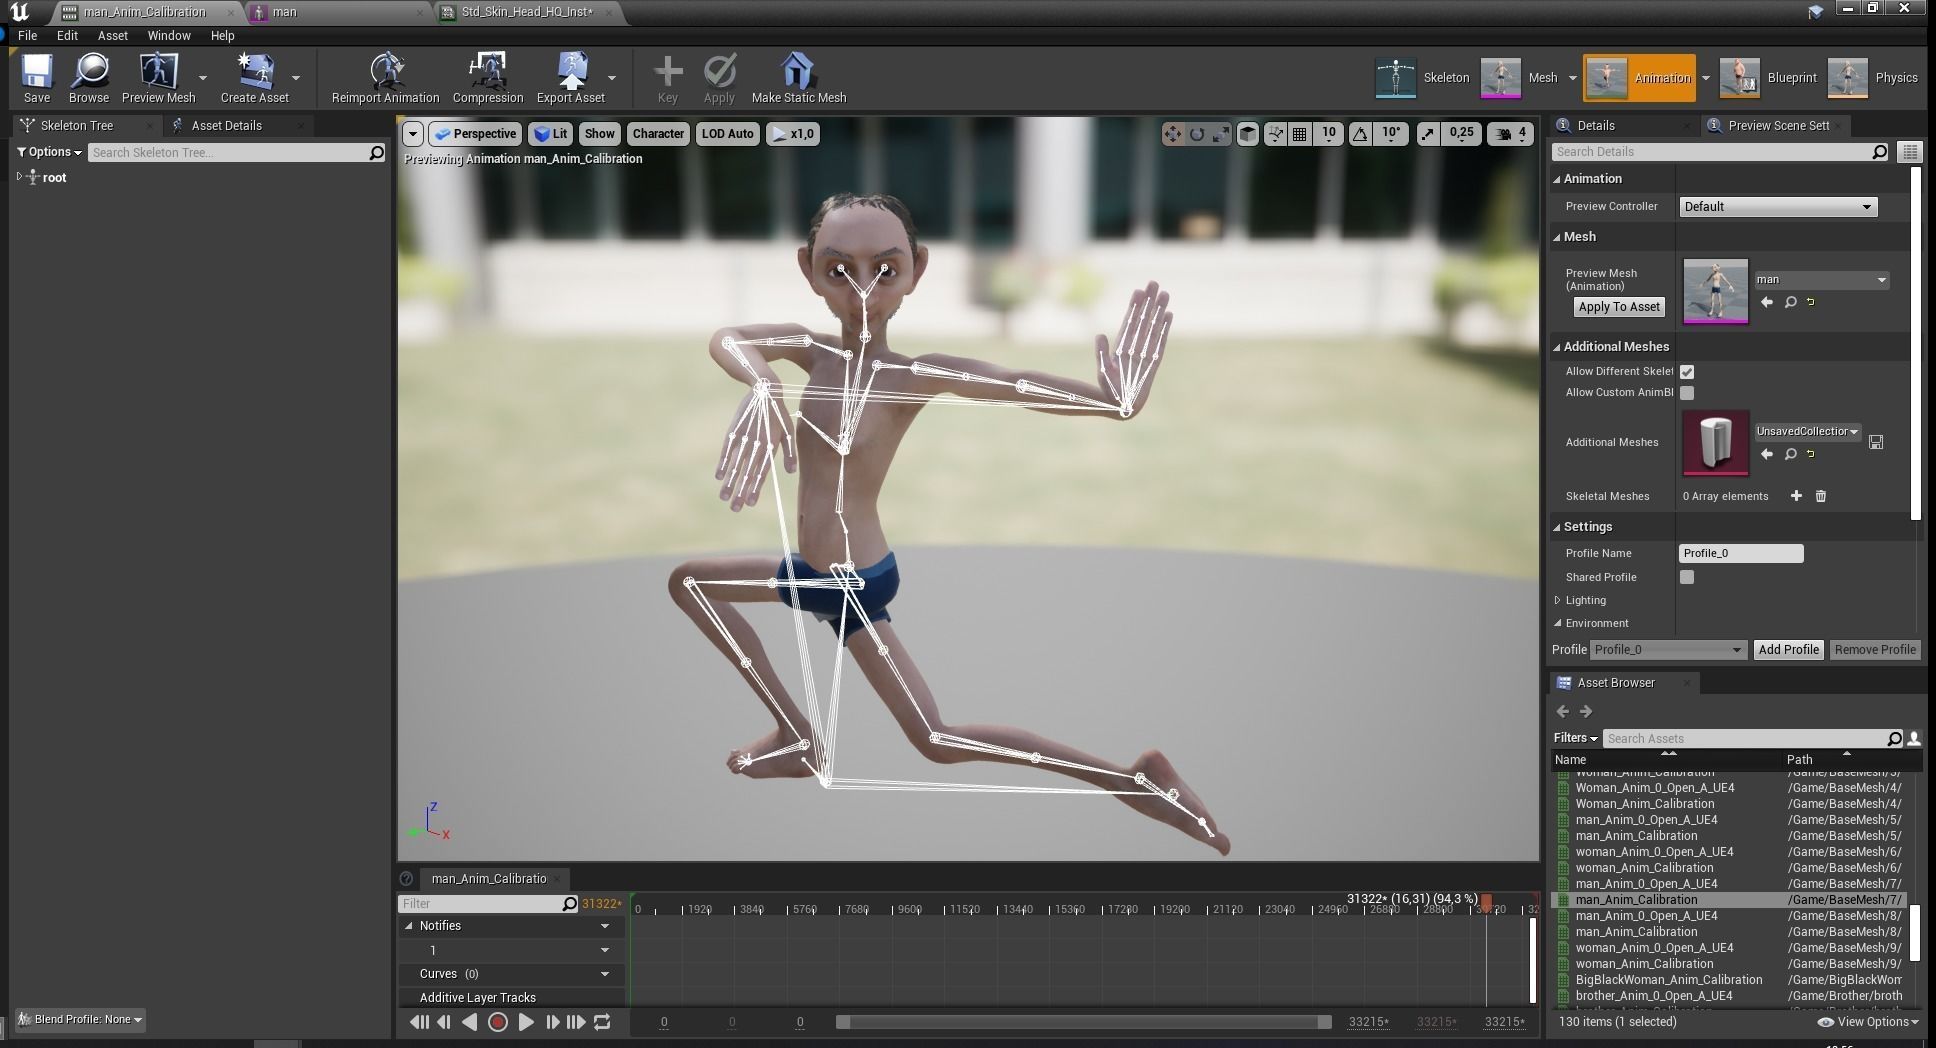Viewport: 1936px width, 1048px height.
Task: Click the Save toolbar icon
Action: [37, 78]
